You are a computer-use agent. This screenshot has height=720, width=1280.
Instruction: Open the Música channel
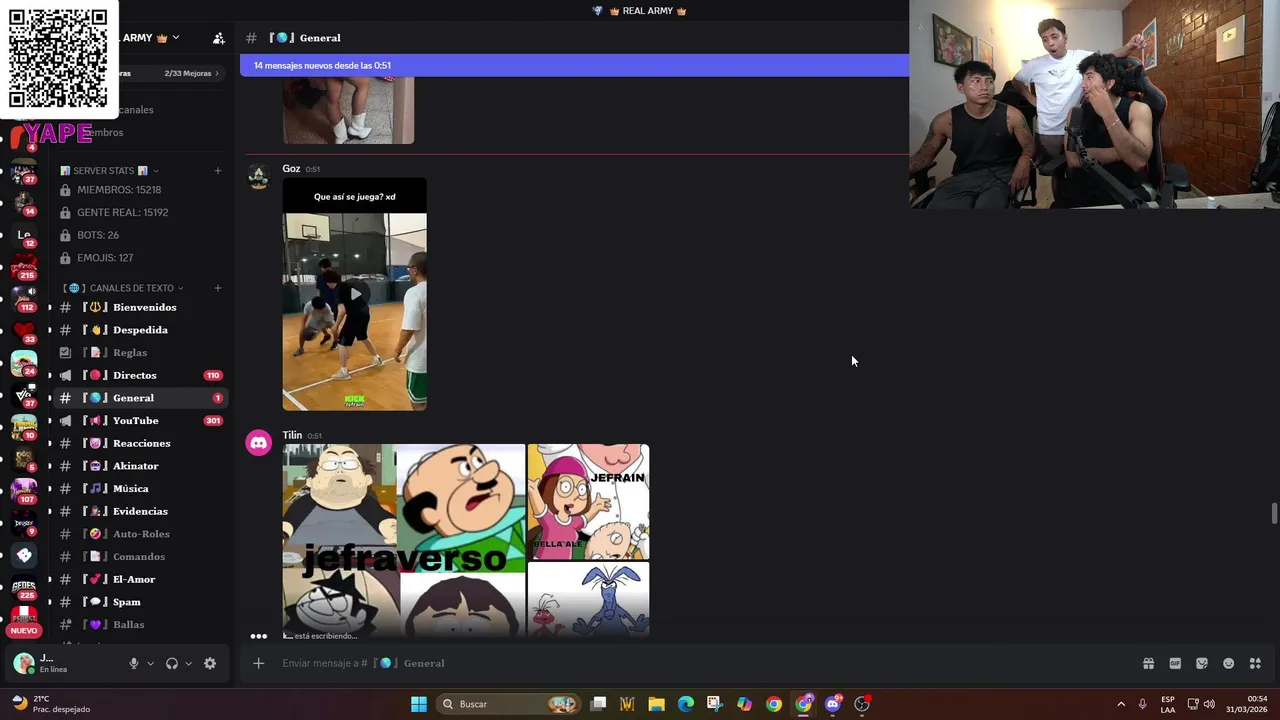pyautogui.click(x=140, y=489)
